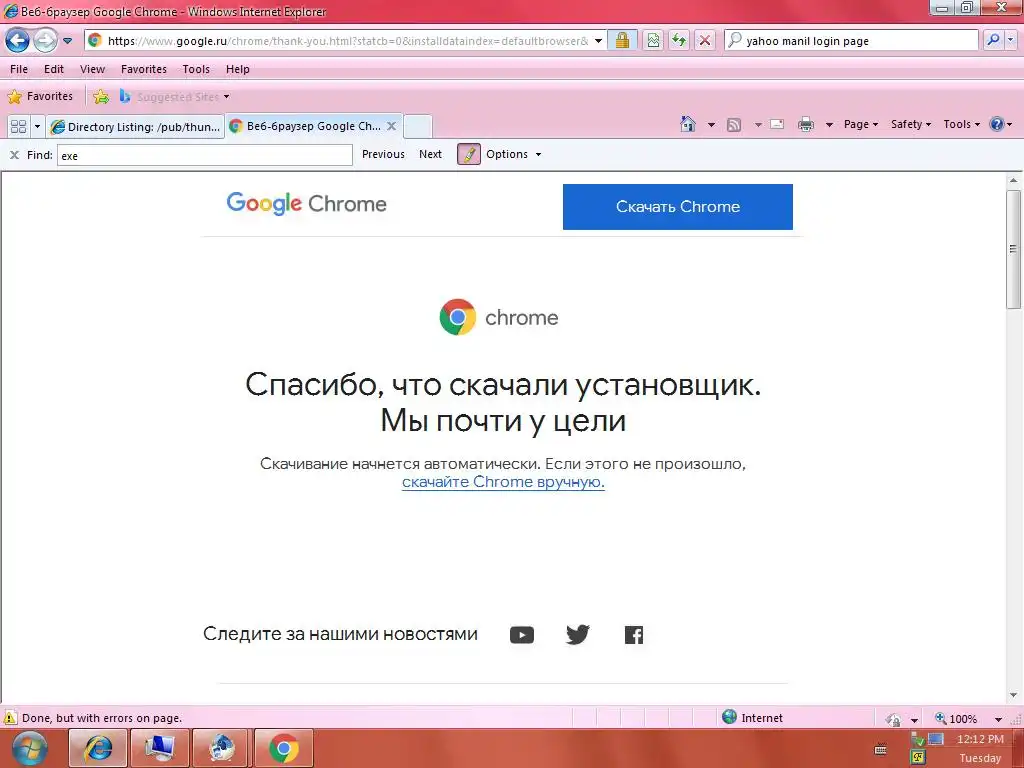Image resolution: width=1024 pixels, height=768 pixels.
Task: Click the Скачать Chrome blue button
Action: coord(678,206)
